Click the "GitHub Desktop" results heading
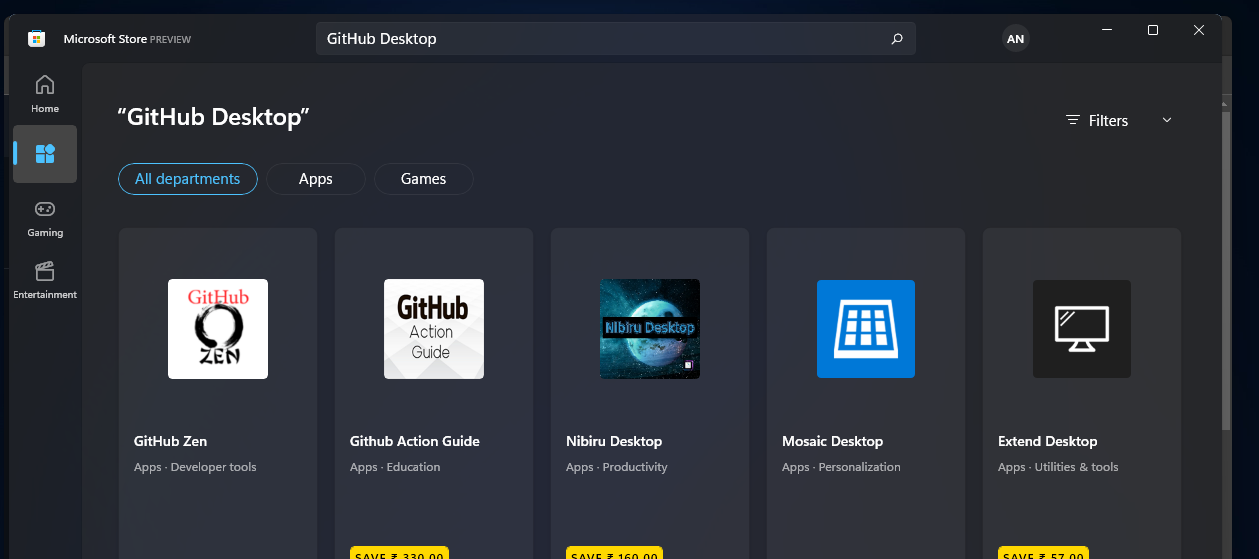 coord(214,117)
